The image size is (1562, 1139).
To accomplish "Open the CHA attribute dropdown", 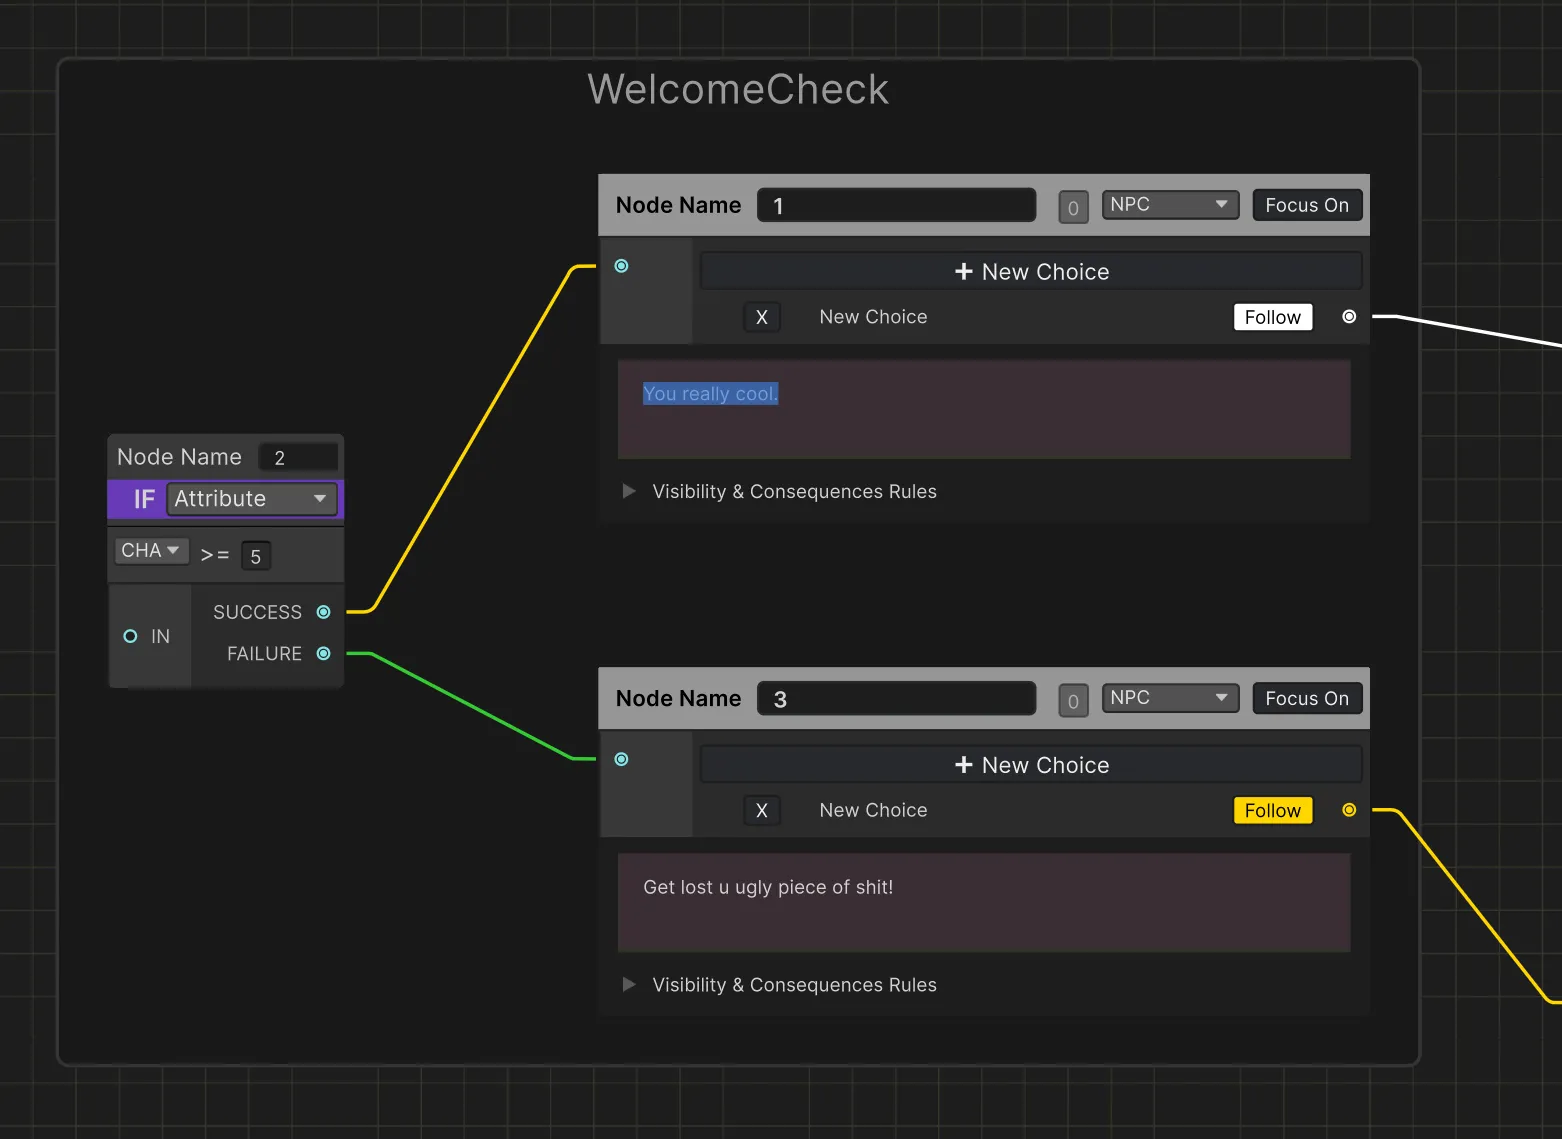I will [150, 551].
